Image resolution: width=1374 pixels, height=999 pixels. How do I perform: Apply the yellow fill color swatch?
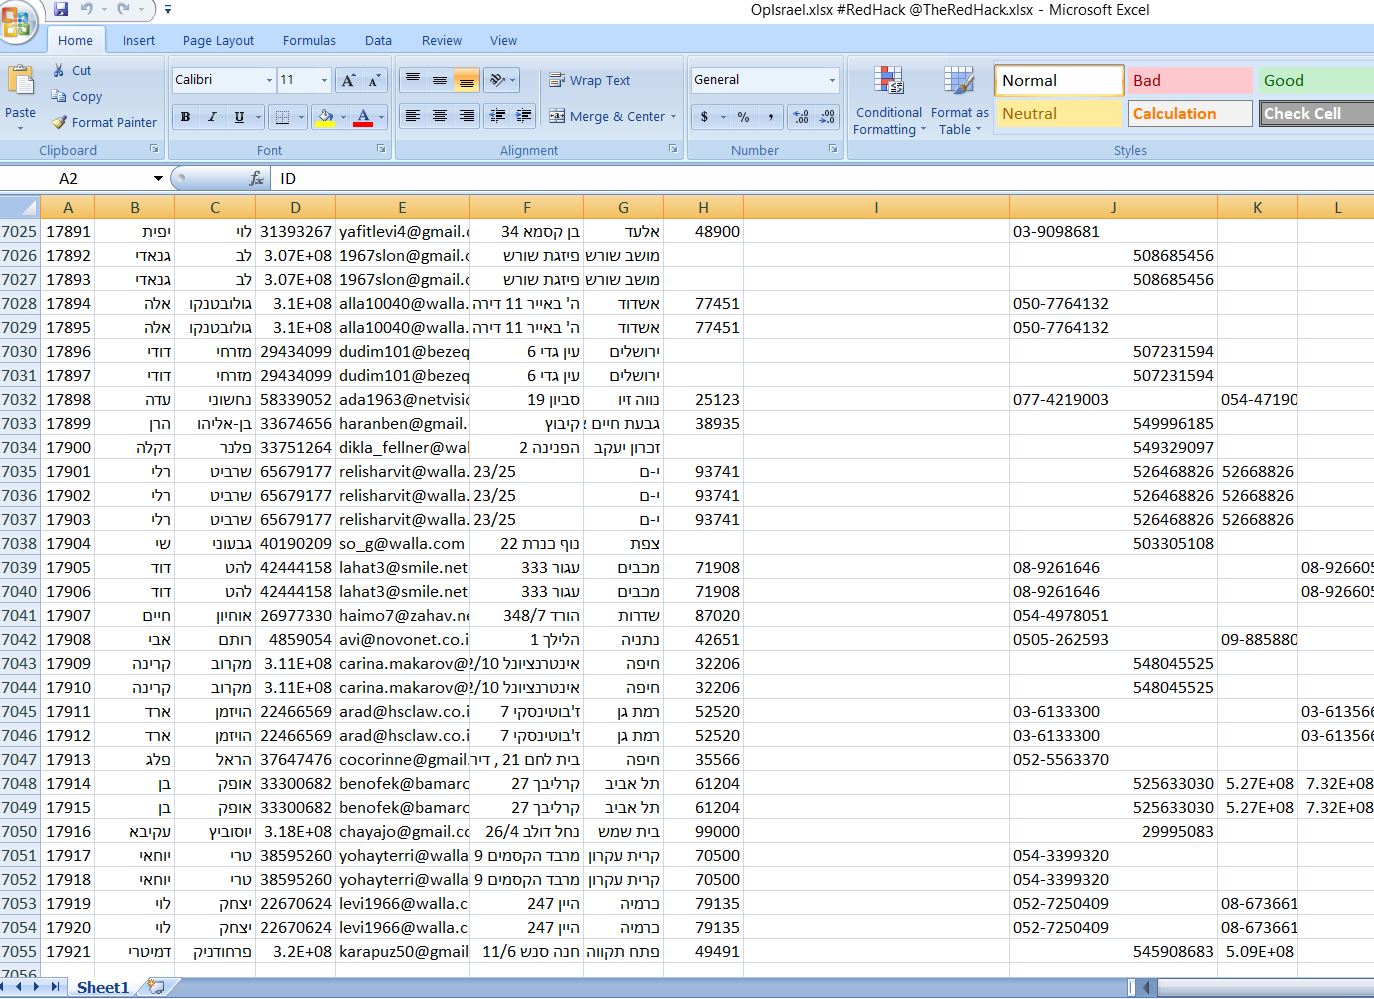[325, 116]
